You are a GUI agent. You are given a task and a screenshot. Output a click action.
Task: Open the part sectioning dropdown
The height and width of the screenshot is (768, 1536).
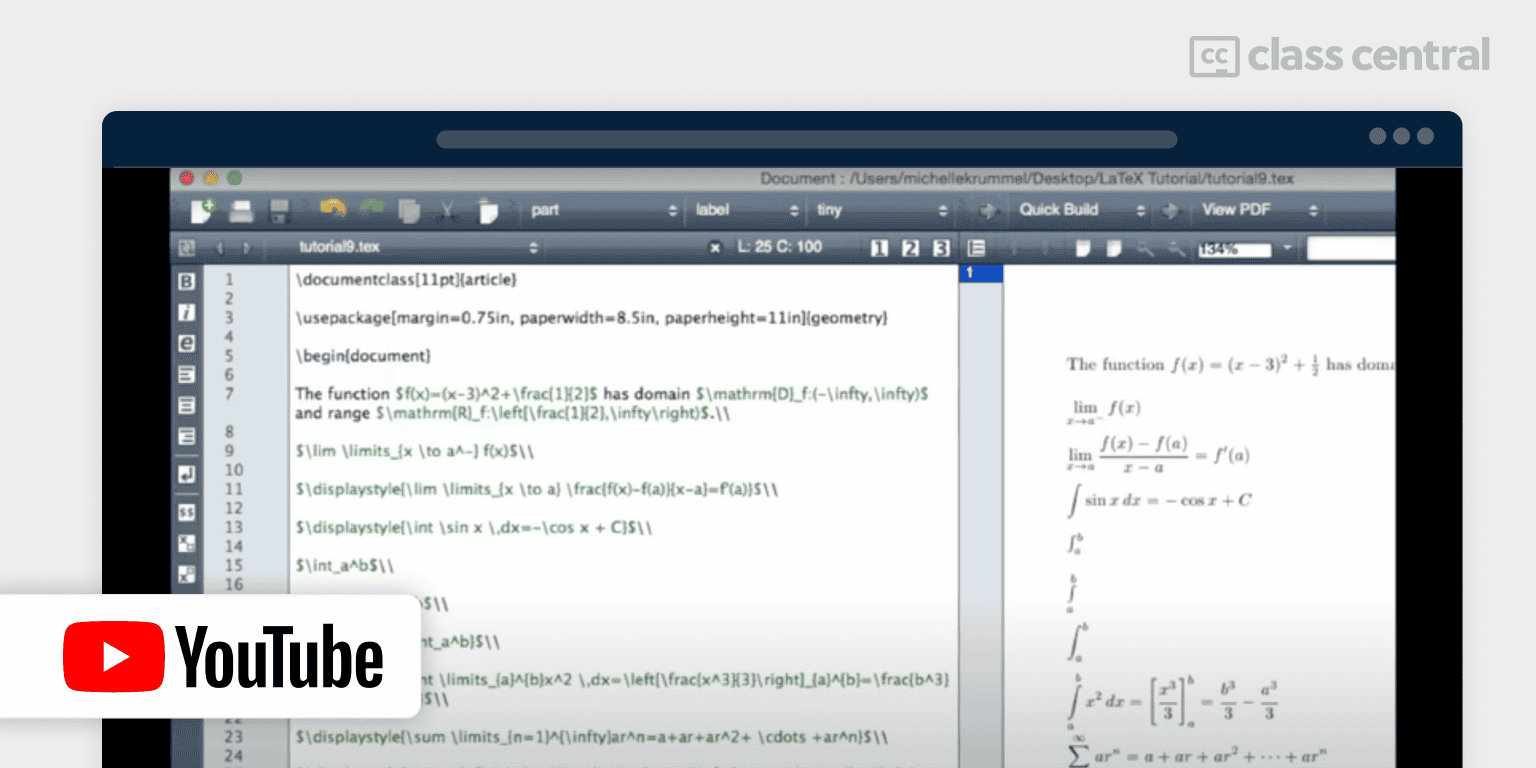pyautogui.click(x=602, y=211)
